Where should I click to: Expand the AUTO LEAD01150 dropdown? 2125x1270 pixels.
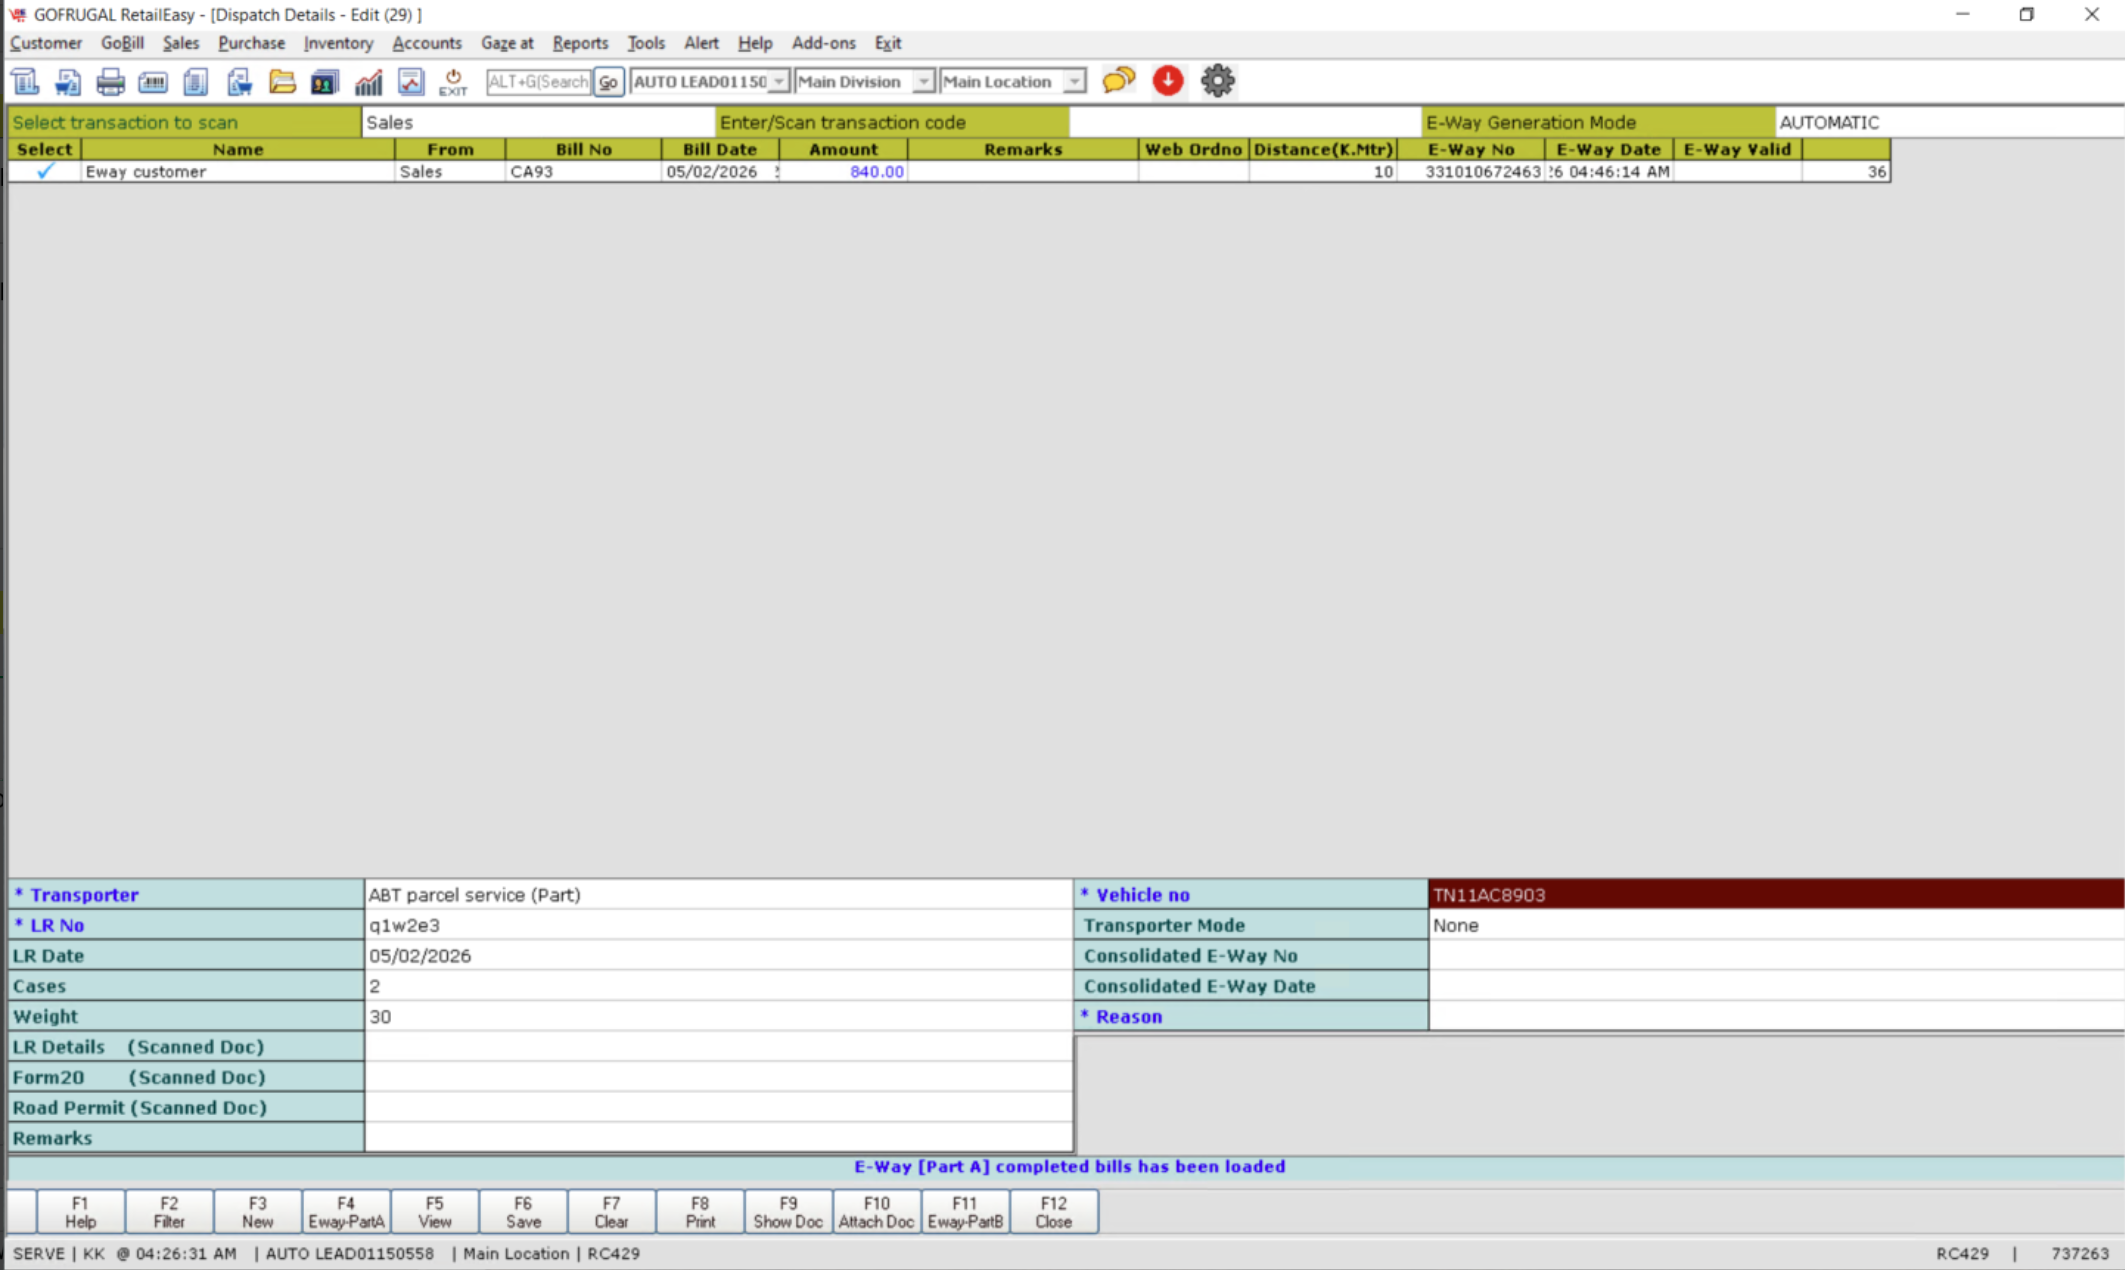point(778,82)
